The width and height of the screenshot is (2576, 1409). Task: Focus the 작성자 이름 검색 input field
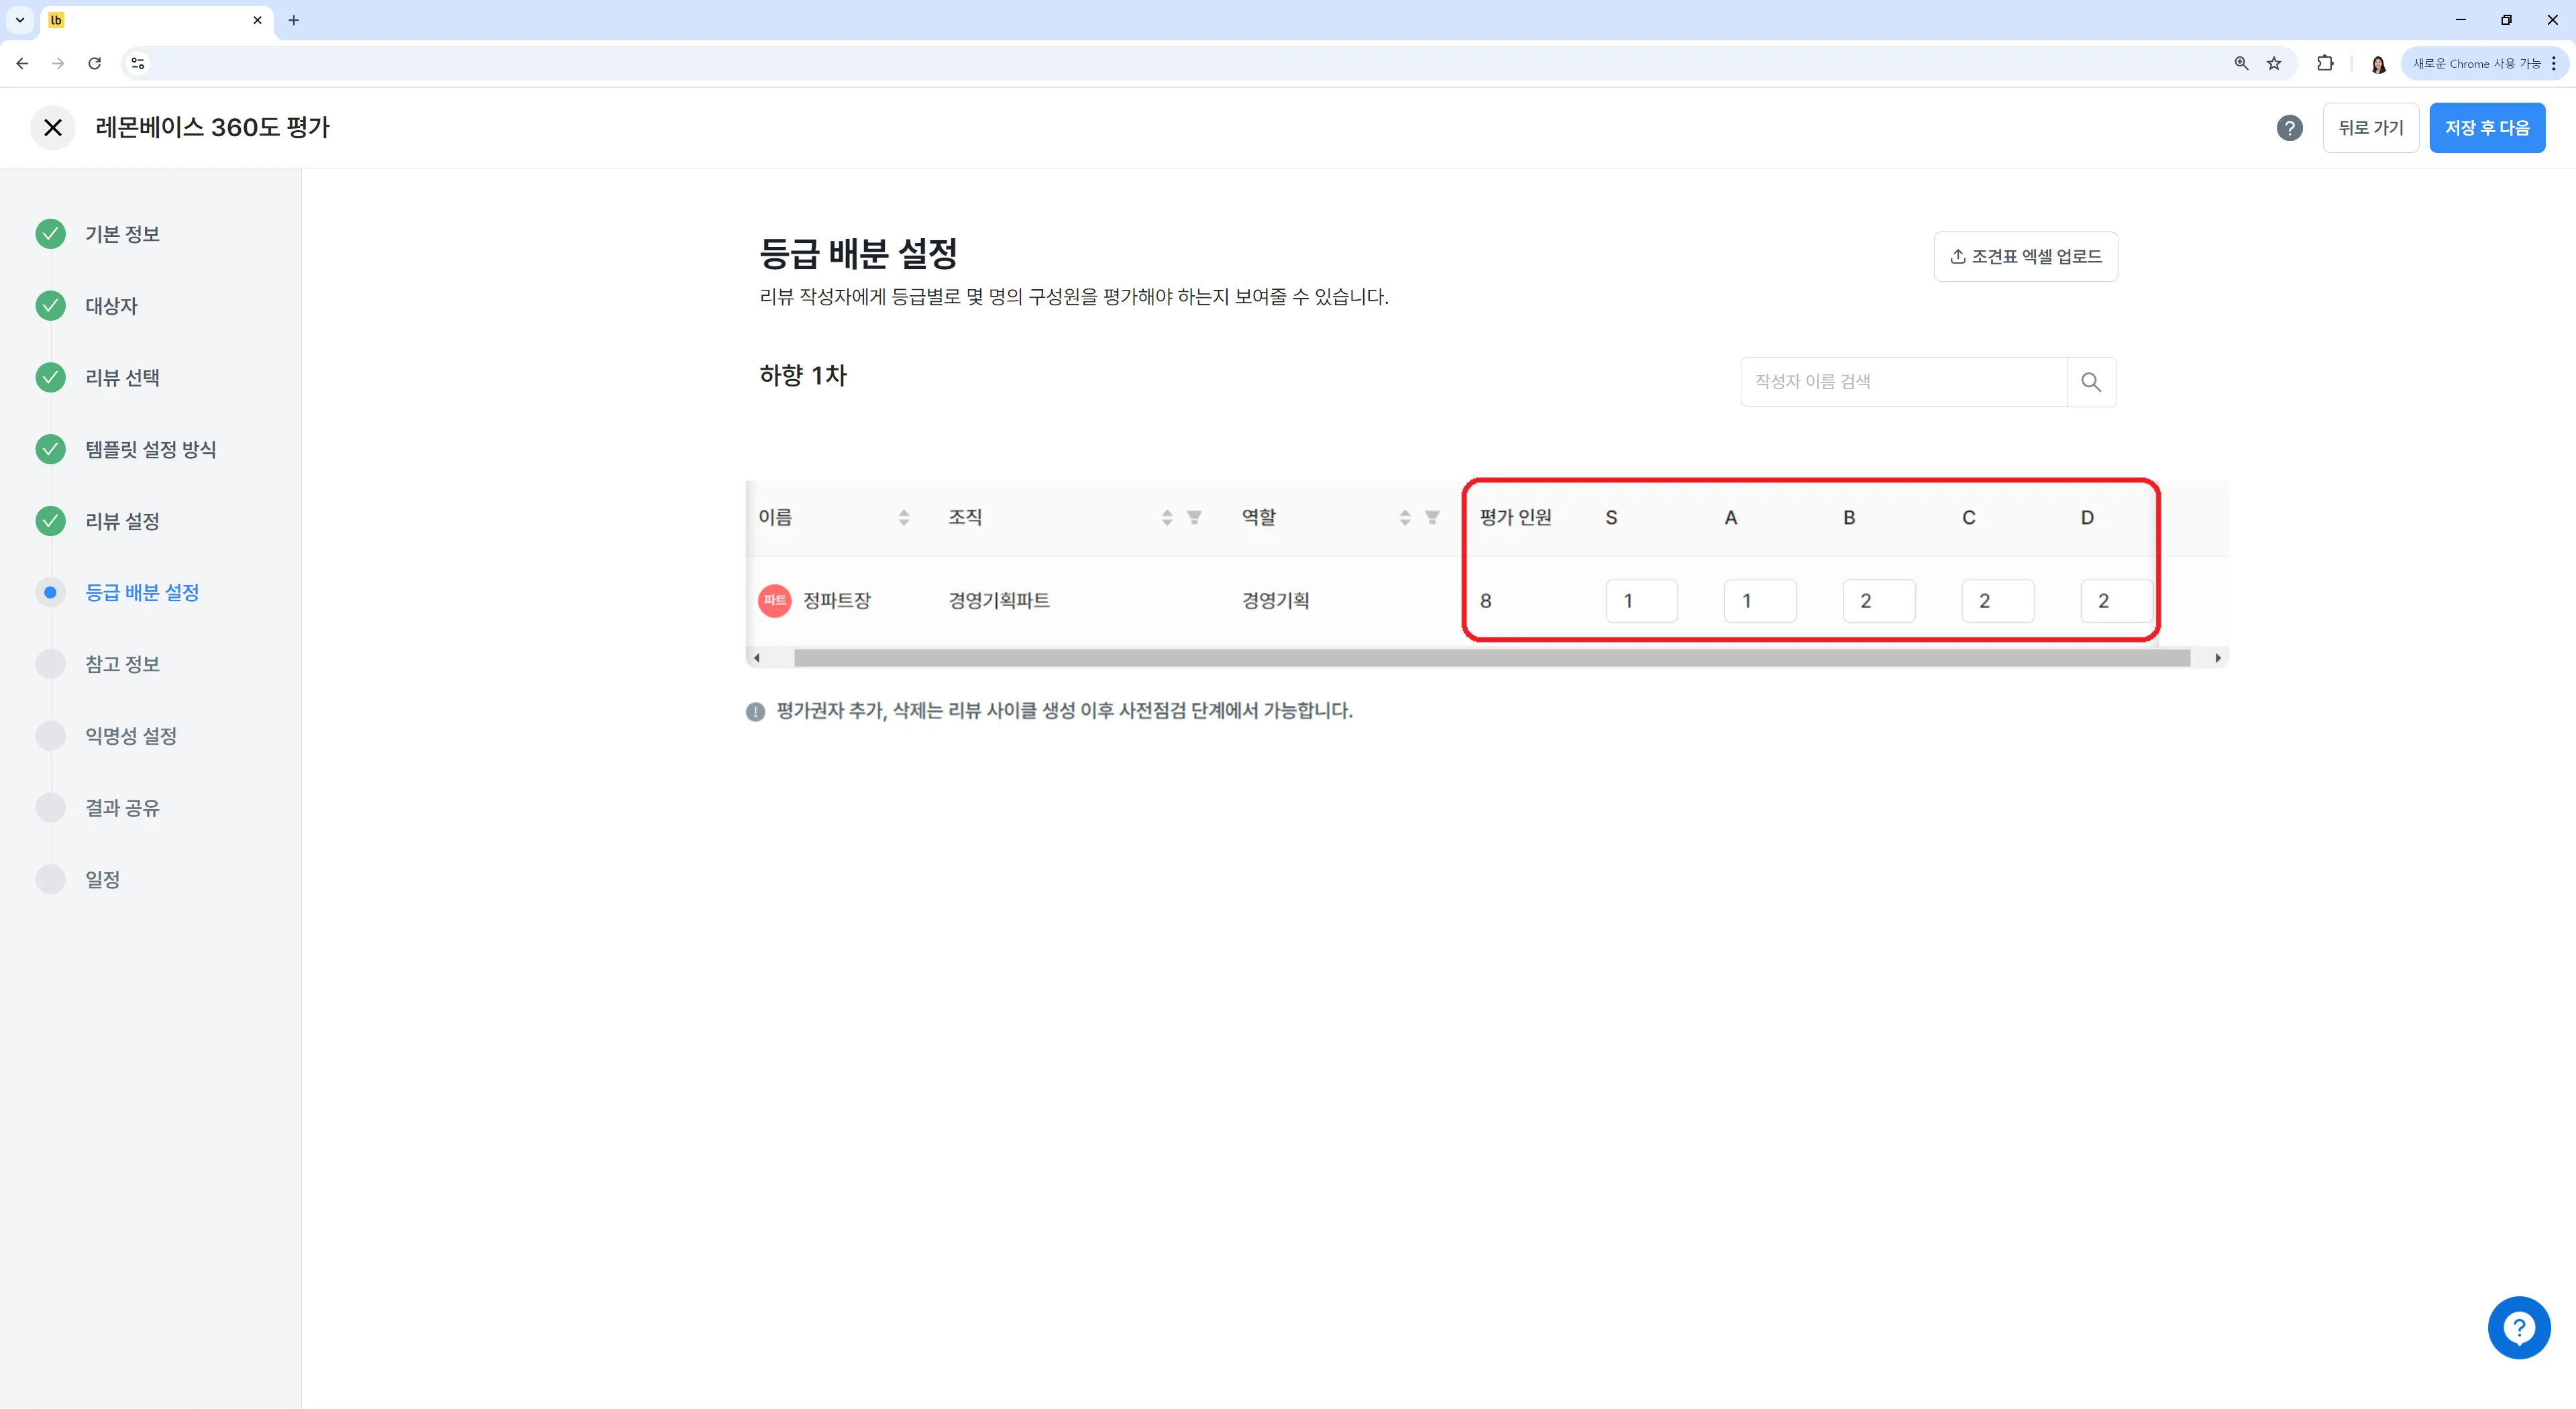click(1902, 382)
